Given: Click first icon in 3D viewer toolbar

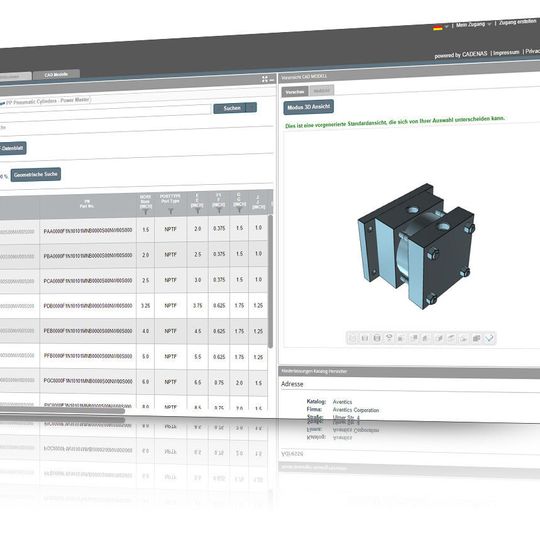Looking at the screenshot, I should pyautogui.click(x=352, y=338).
